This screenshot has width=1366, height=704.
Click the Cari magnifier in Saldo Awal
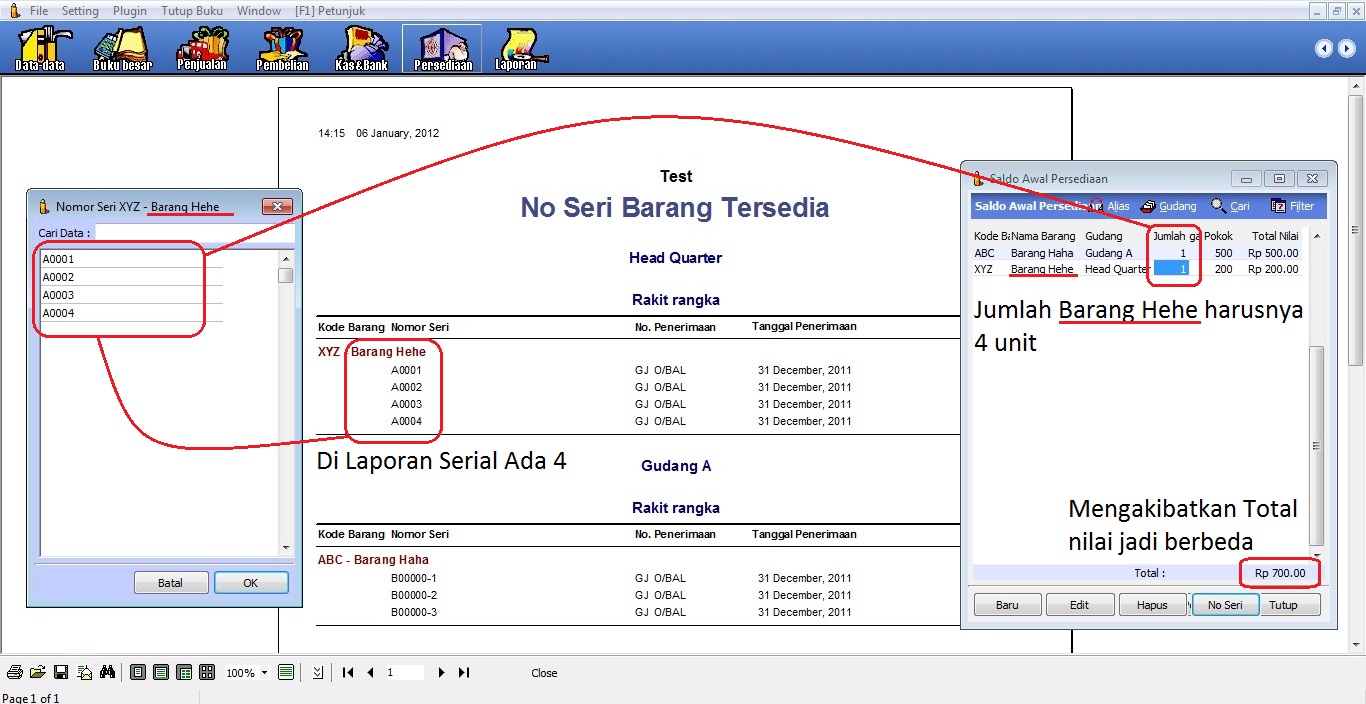[x=1231, y=206]
